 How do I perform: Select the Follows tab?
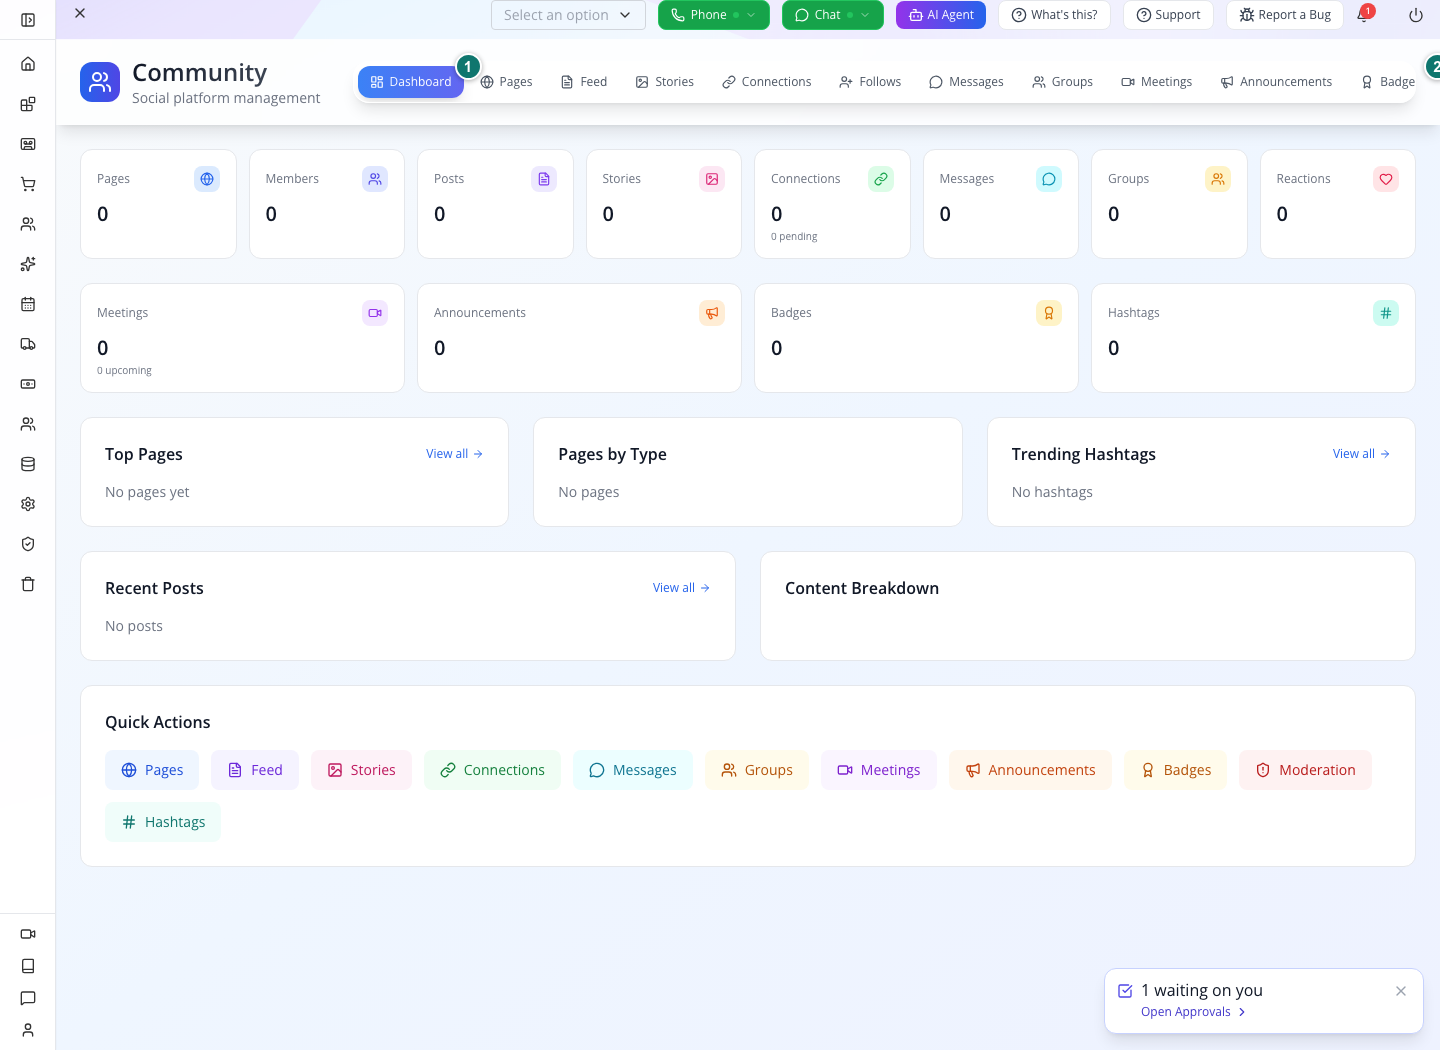point(870,82)
